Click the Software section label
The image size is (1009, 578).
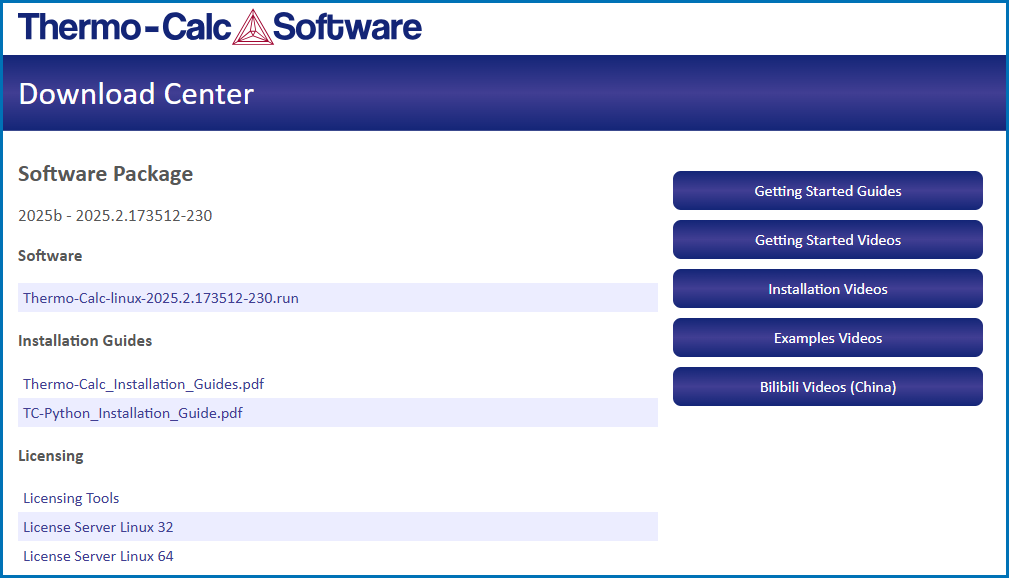click(50, 256)
